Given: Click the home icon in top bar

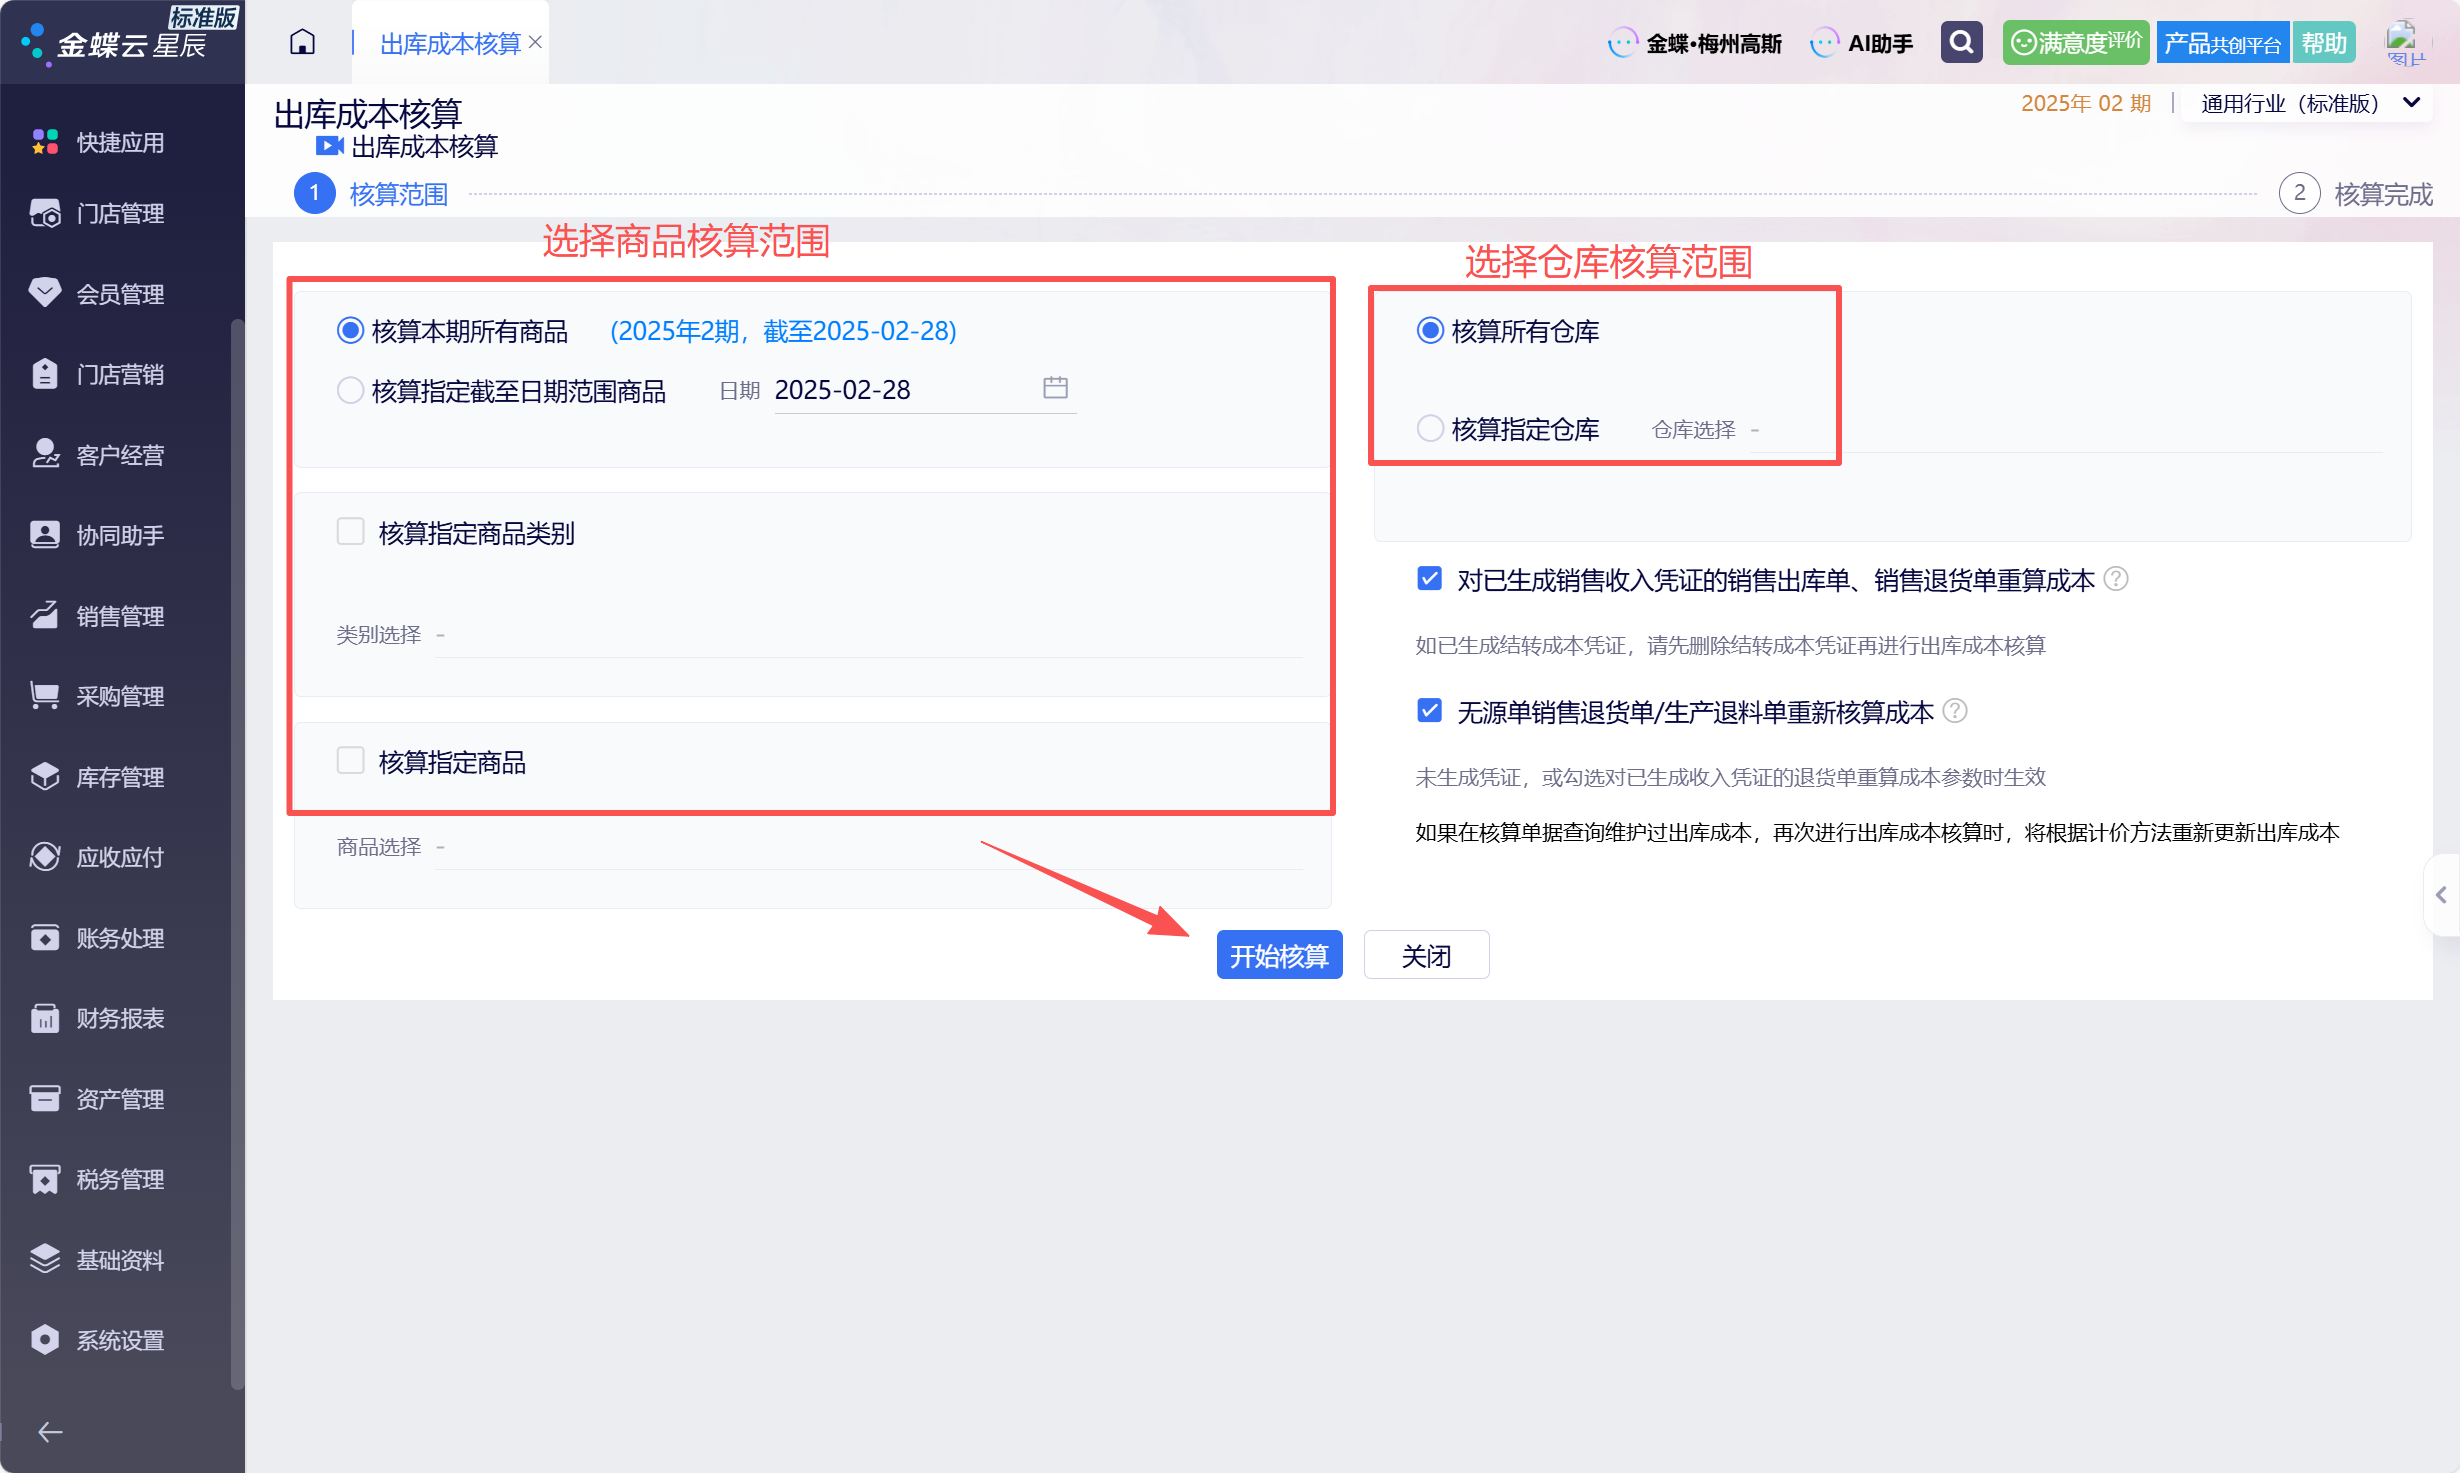Looking at the screenshot, I should tap(302, 42).
